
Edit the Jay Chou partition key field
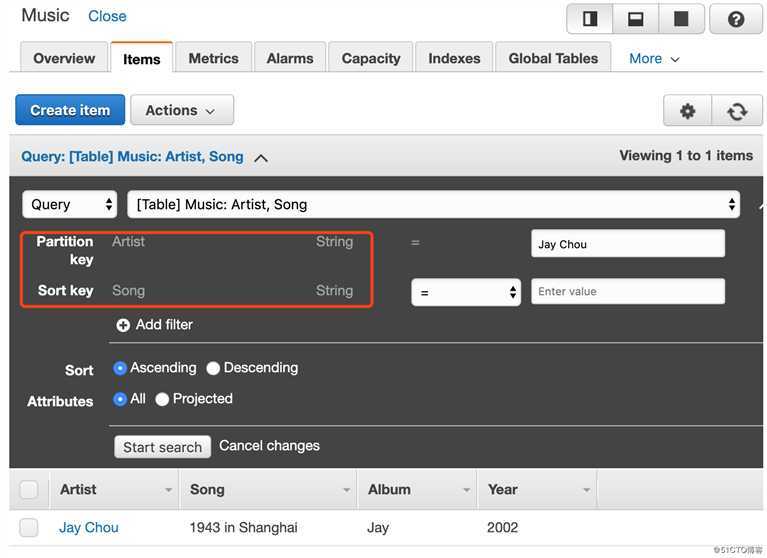[628, 244]
